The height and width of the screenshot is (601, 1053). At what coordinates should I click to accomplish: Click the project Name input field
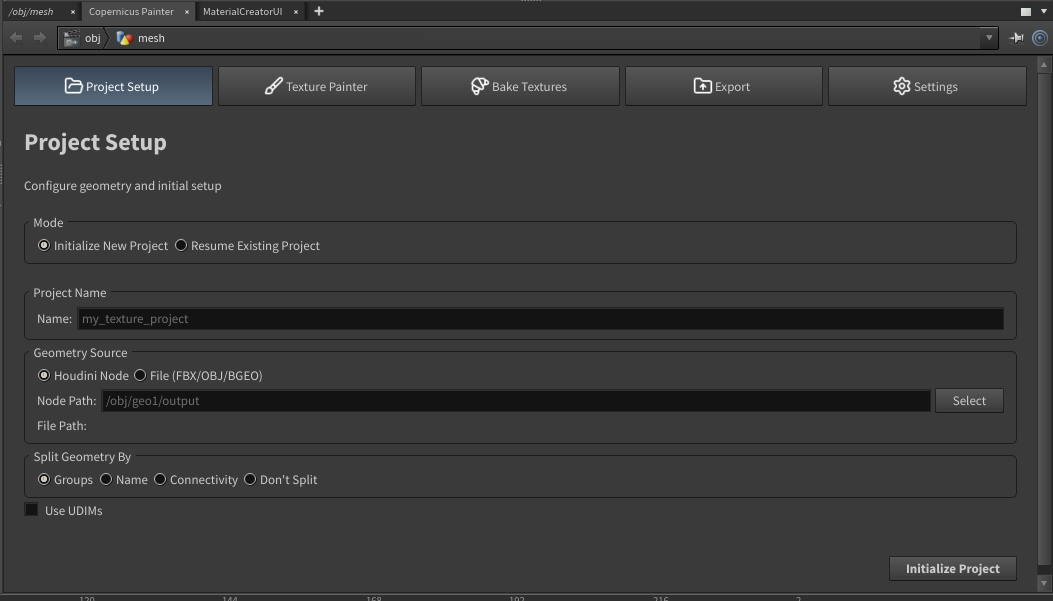[x=540, y=319]
